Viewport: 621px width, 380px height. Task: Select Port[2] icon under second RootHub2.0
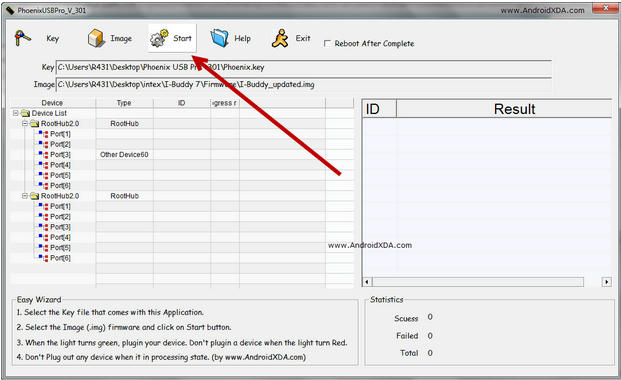tap(44, 216)
